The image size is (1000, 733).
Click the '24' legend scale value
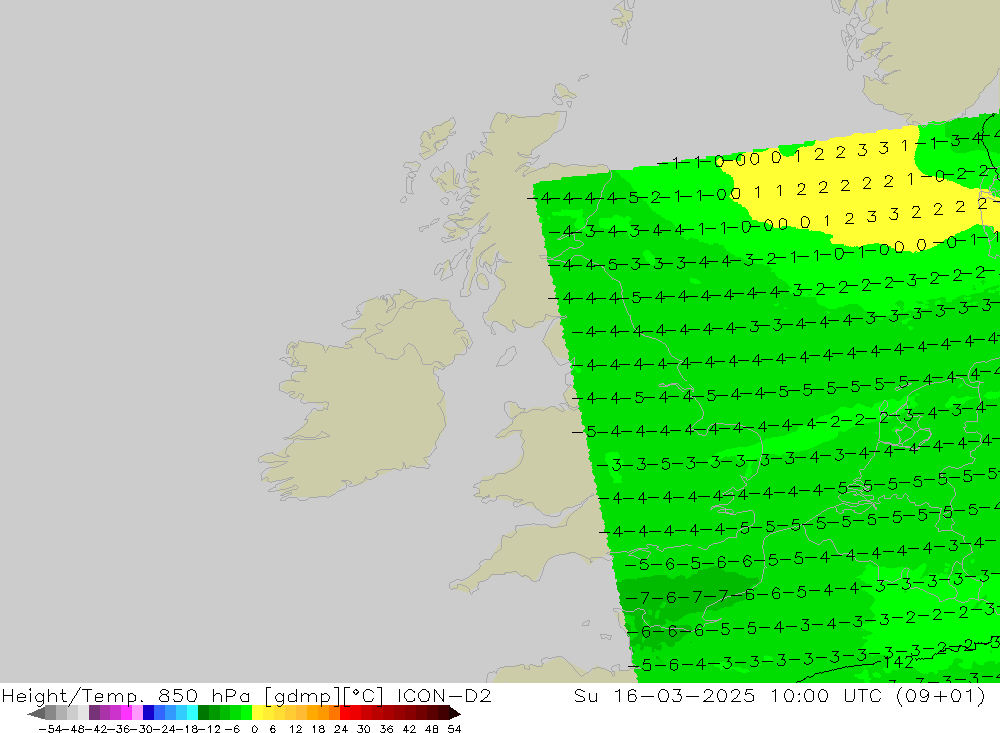point(341,729)
